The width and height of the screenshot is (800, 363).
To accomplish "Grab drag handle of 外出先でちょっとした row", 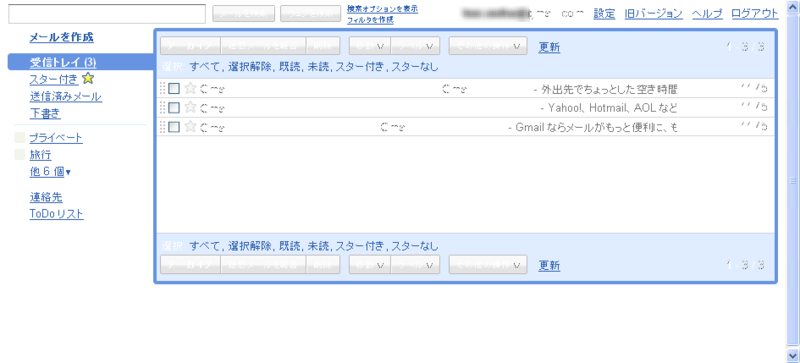I will [x=163, y=89].
